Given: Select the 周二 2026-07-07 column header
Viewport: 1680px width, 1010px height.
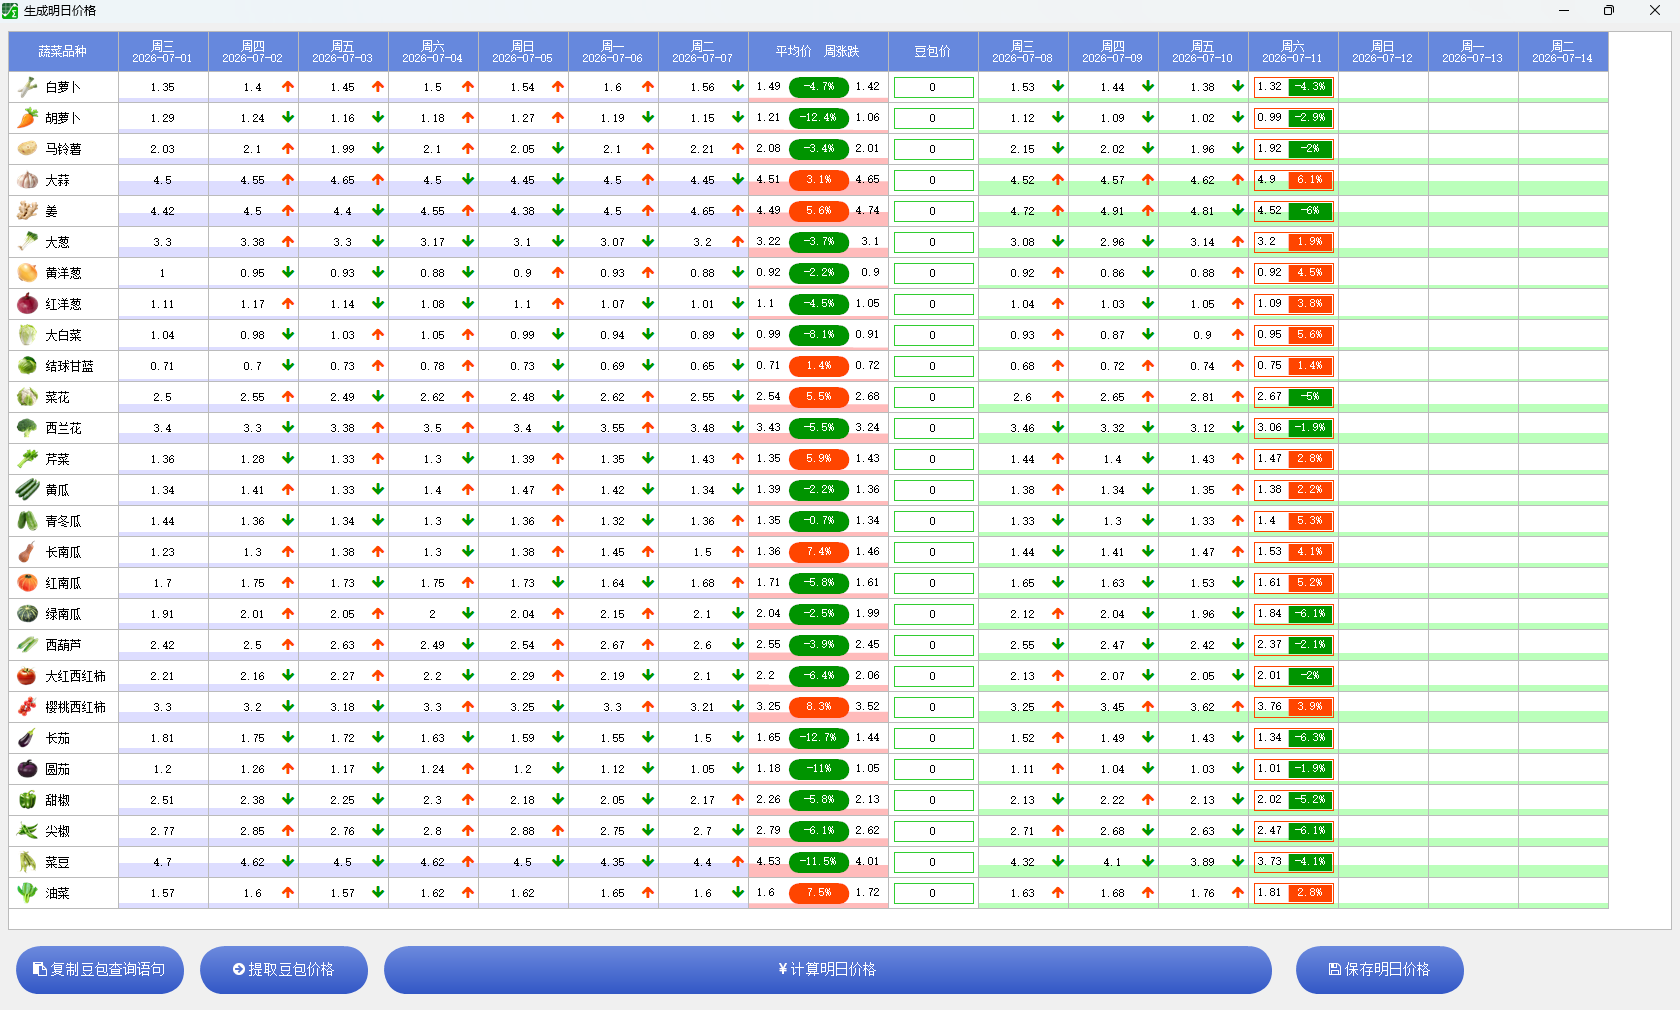Looking at the screenshot, I should [x=703, y=52].
